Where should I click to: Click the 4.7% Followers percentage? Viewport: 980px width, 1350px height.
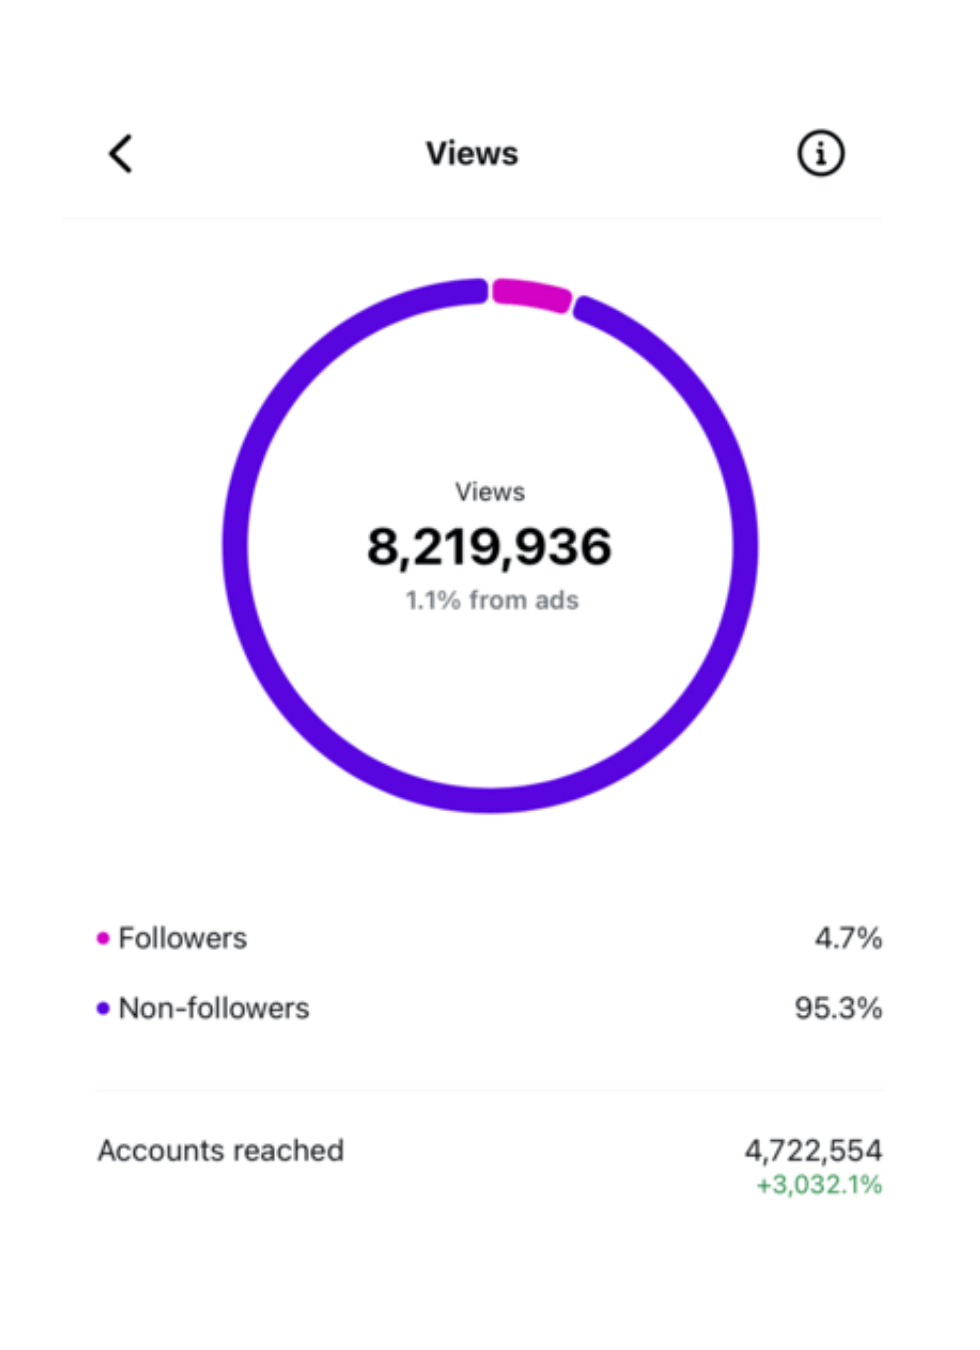848,938
